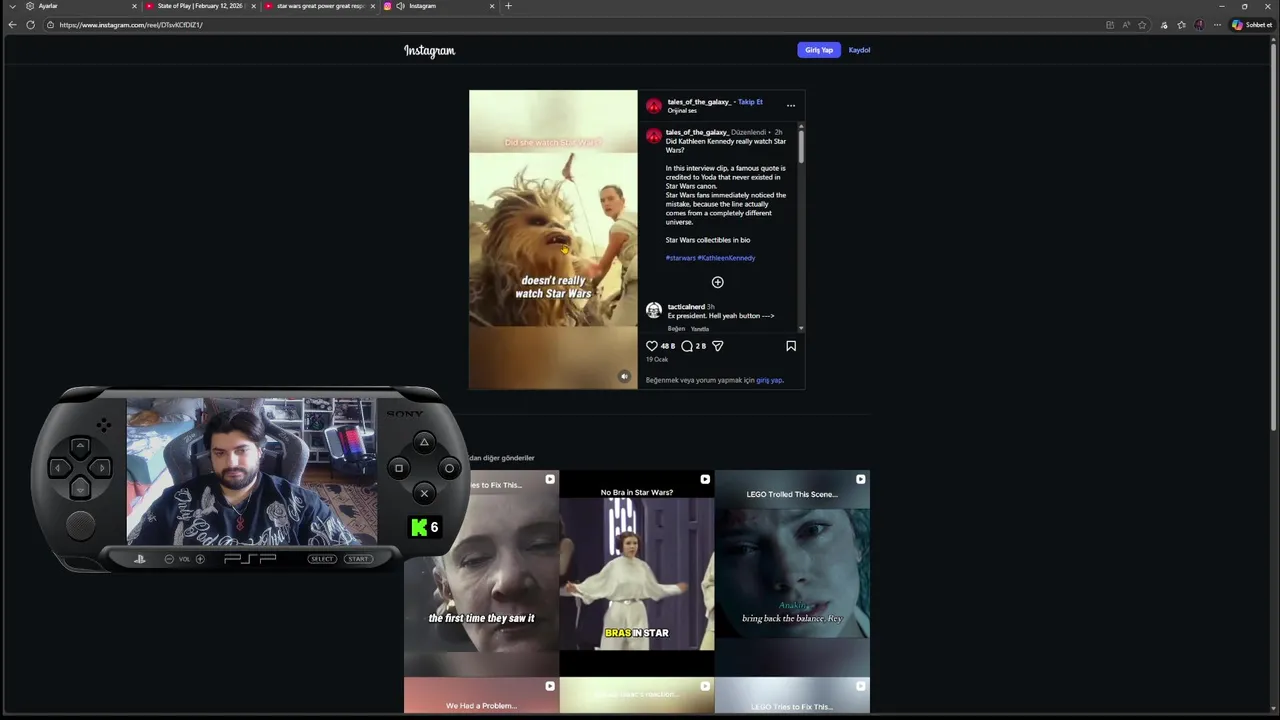The height and width of the screenshot is (720, 1280).
Task: Click the 19 Ocak post date
Action: [x=657, y=359]
